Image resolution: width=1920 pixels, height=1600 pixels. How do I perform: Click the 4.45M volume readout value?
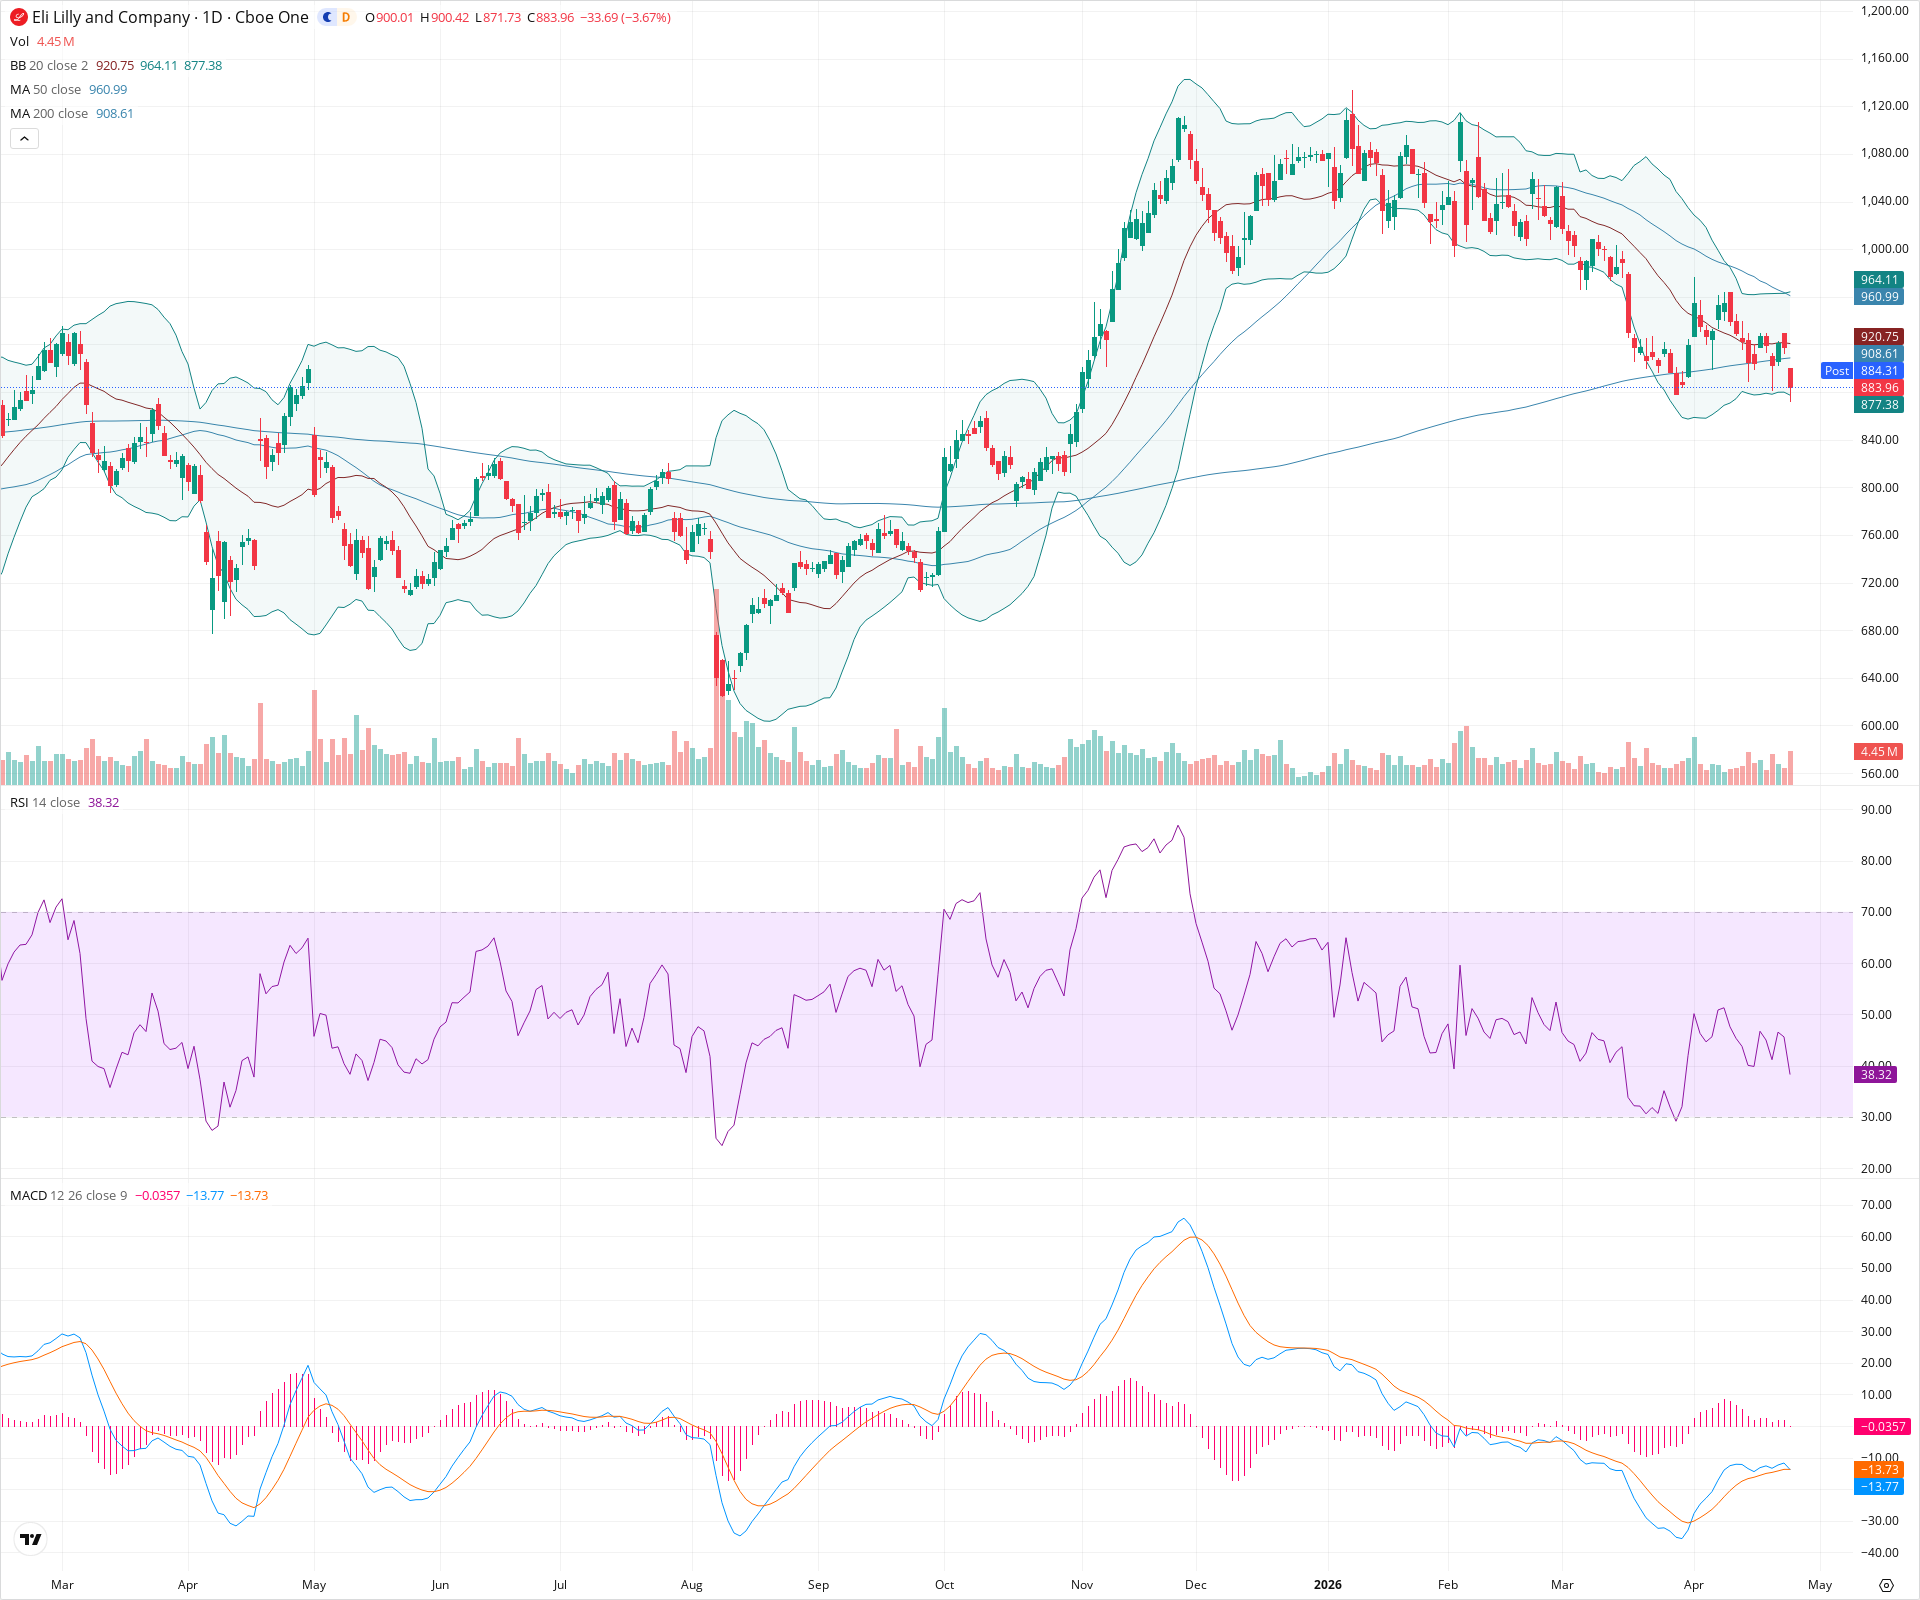pyautogui.click(x=57, y=42)
